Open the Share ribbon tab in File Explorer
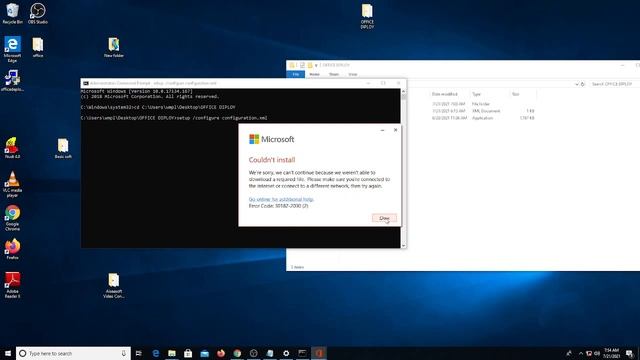This screenshot has width=640, height=360. tap(334, 74)
